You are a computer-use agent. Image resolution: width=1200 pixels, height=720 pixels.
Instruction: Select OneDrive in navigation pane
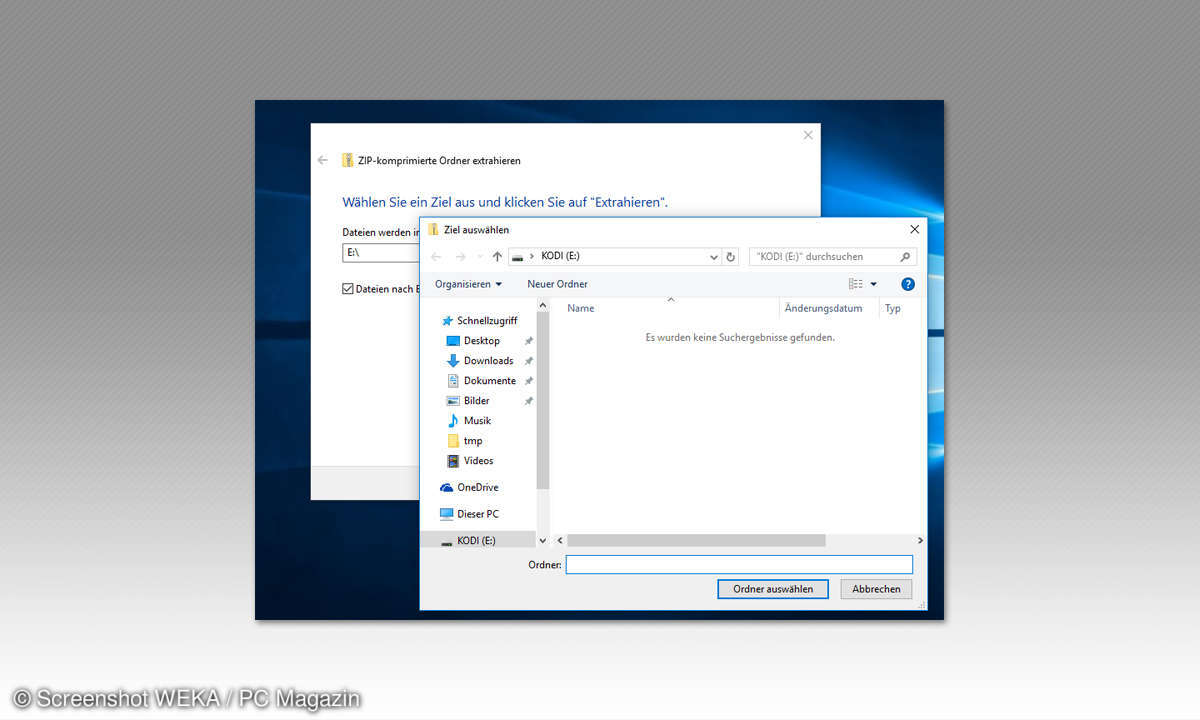click(469, 487)
